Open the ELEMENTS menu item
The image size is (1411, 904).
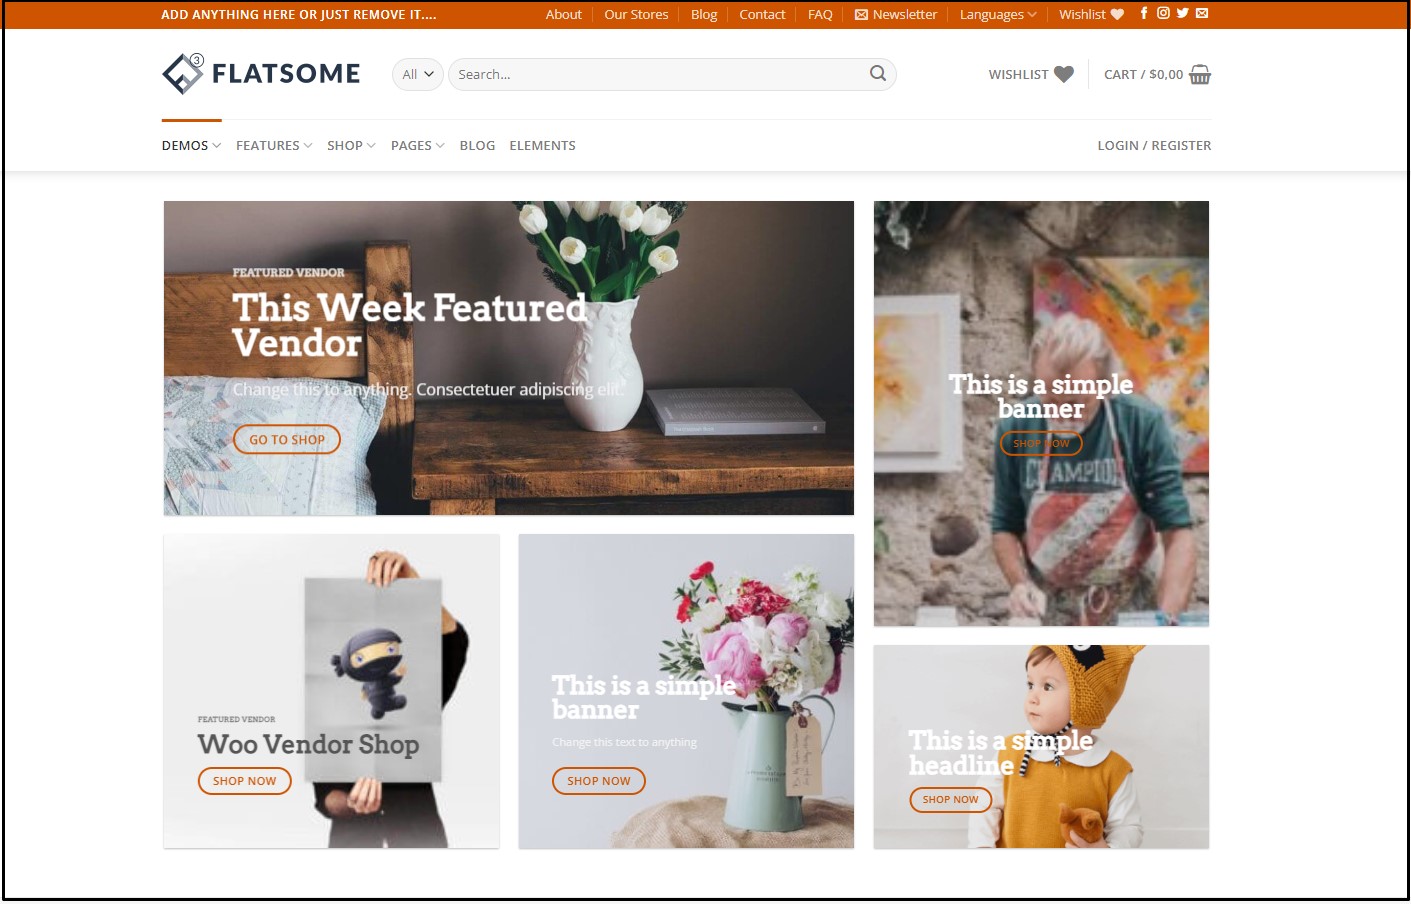click(542, 145)
